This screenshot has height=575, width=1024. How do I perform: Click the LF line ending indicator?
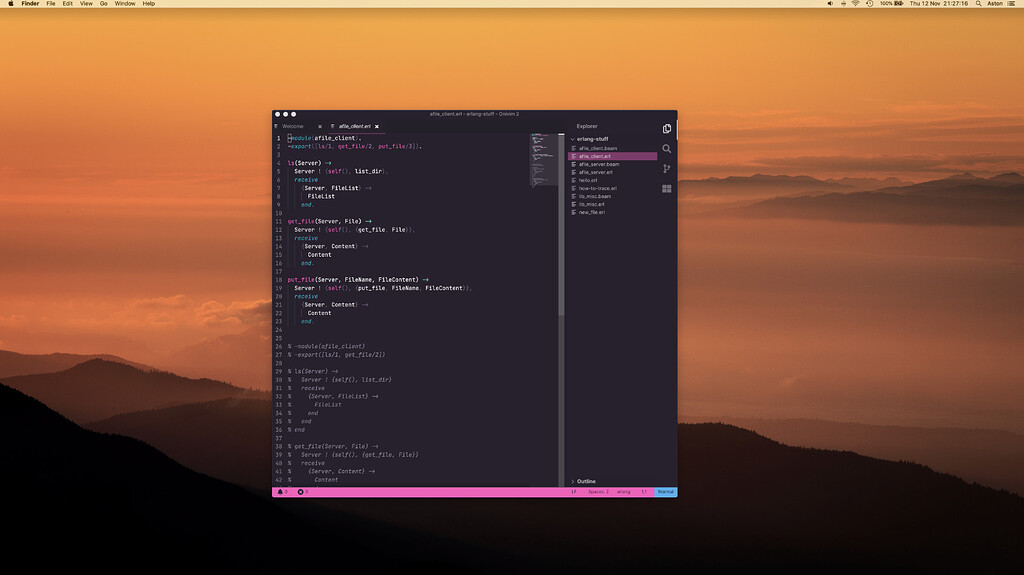tap(574, 492)
